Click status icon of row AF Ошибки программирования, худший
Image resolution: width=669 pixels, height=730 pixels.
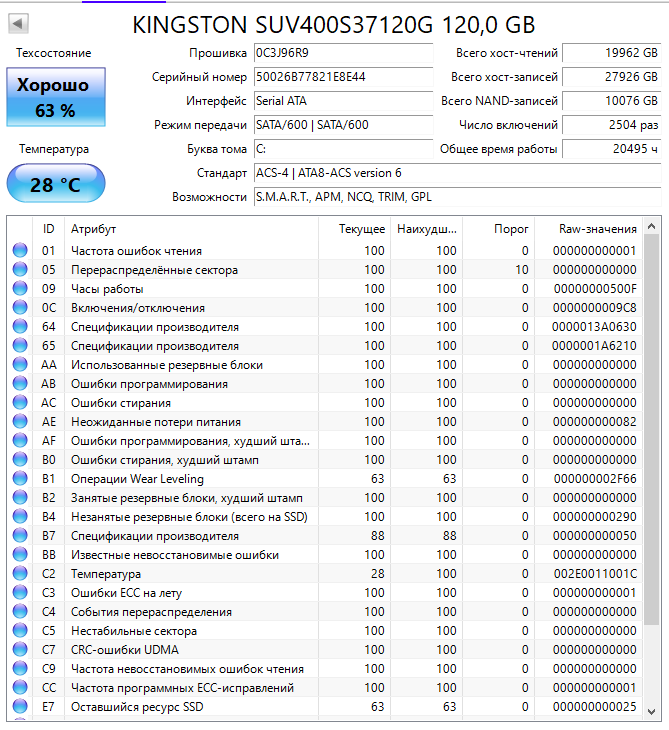coord(20,441)
